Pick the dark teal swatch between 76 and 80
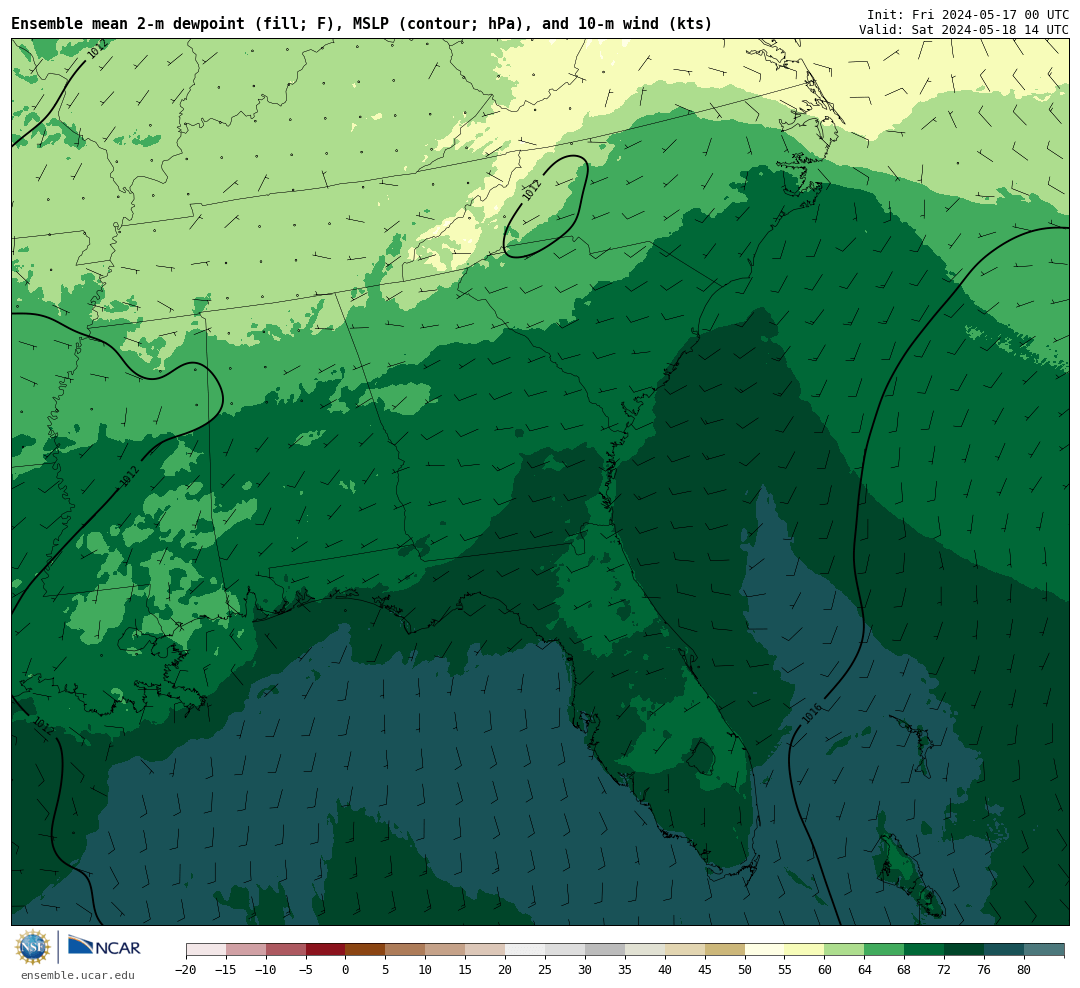Screen dimensions: 1080x988 (x=1005, y=950)
